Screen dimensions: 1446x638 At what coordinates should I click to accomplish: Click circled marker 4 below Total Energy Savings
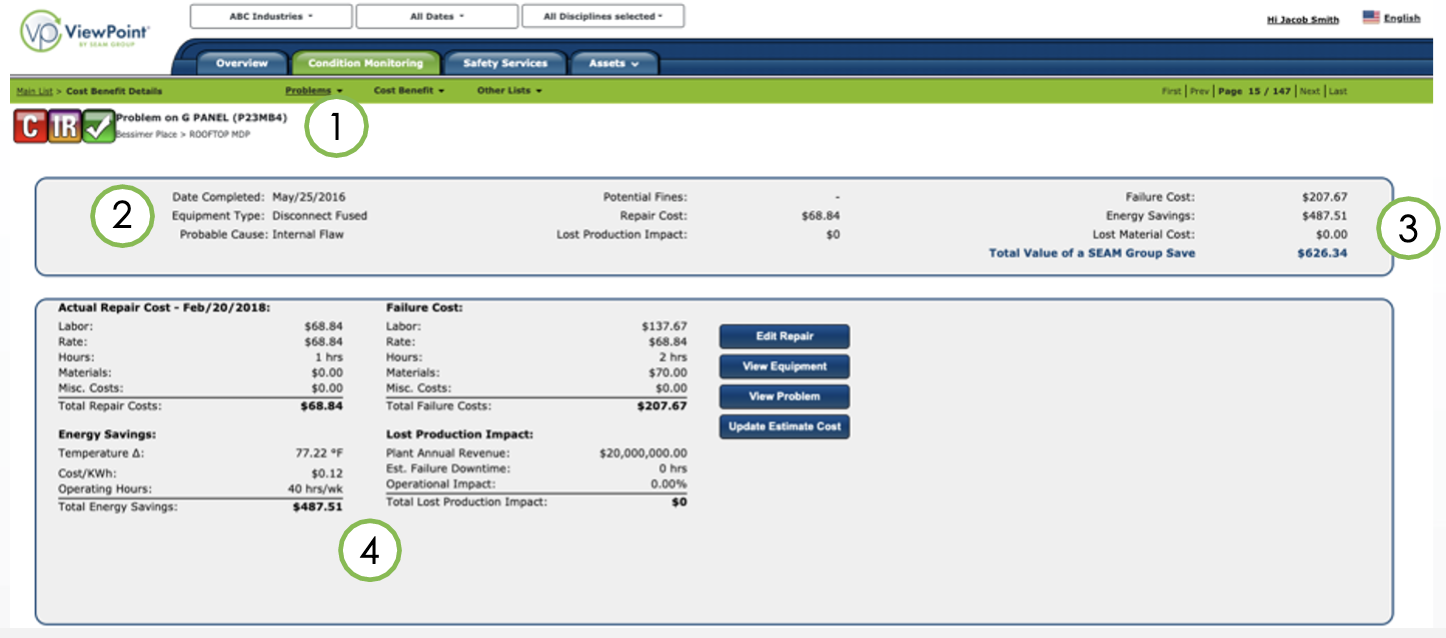click(x=369, y=549)
